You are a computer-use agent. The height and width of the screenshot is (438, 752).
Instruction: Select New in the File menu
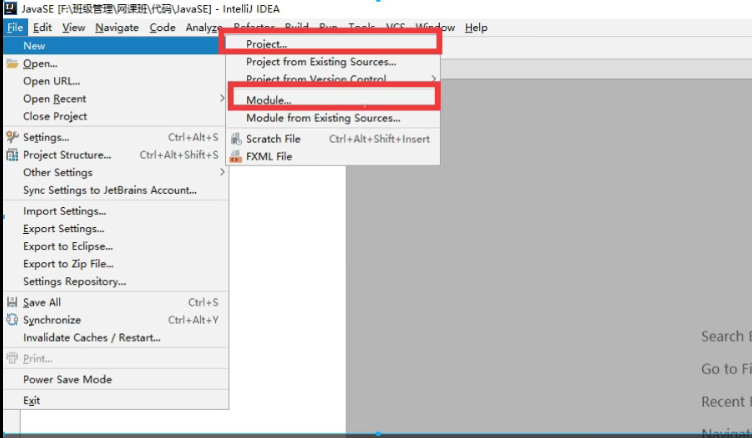(x=114, y=46)
